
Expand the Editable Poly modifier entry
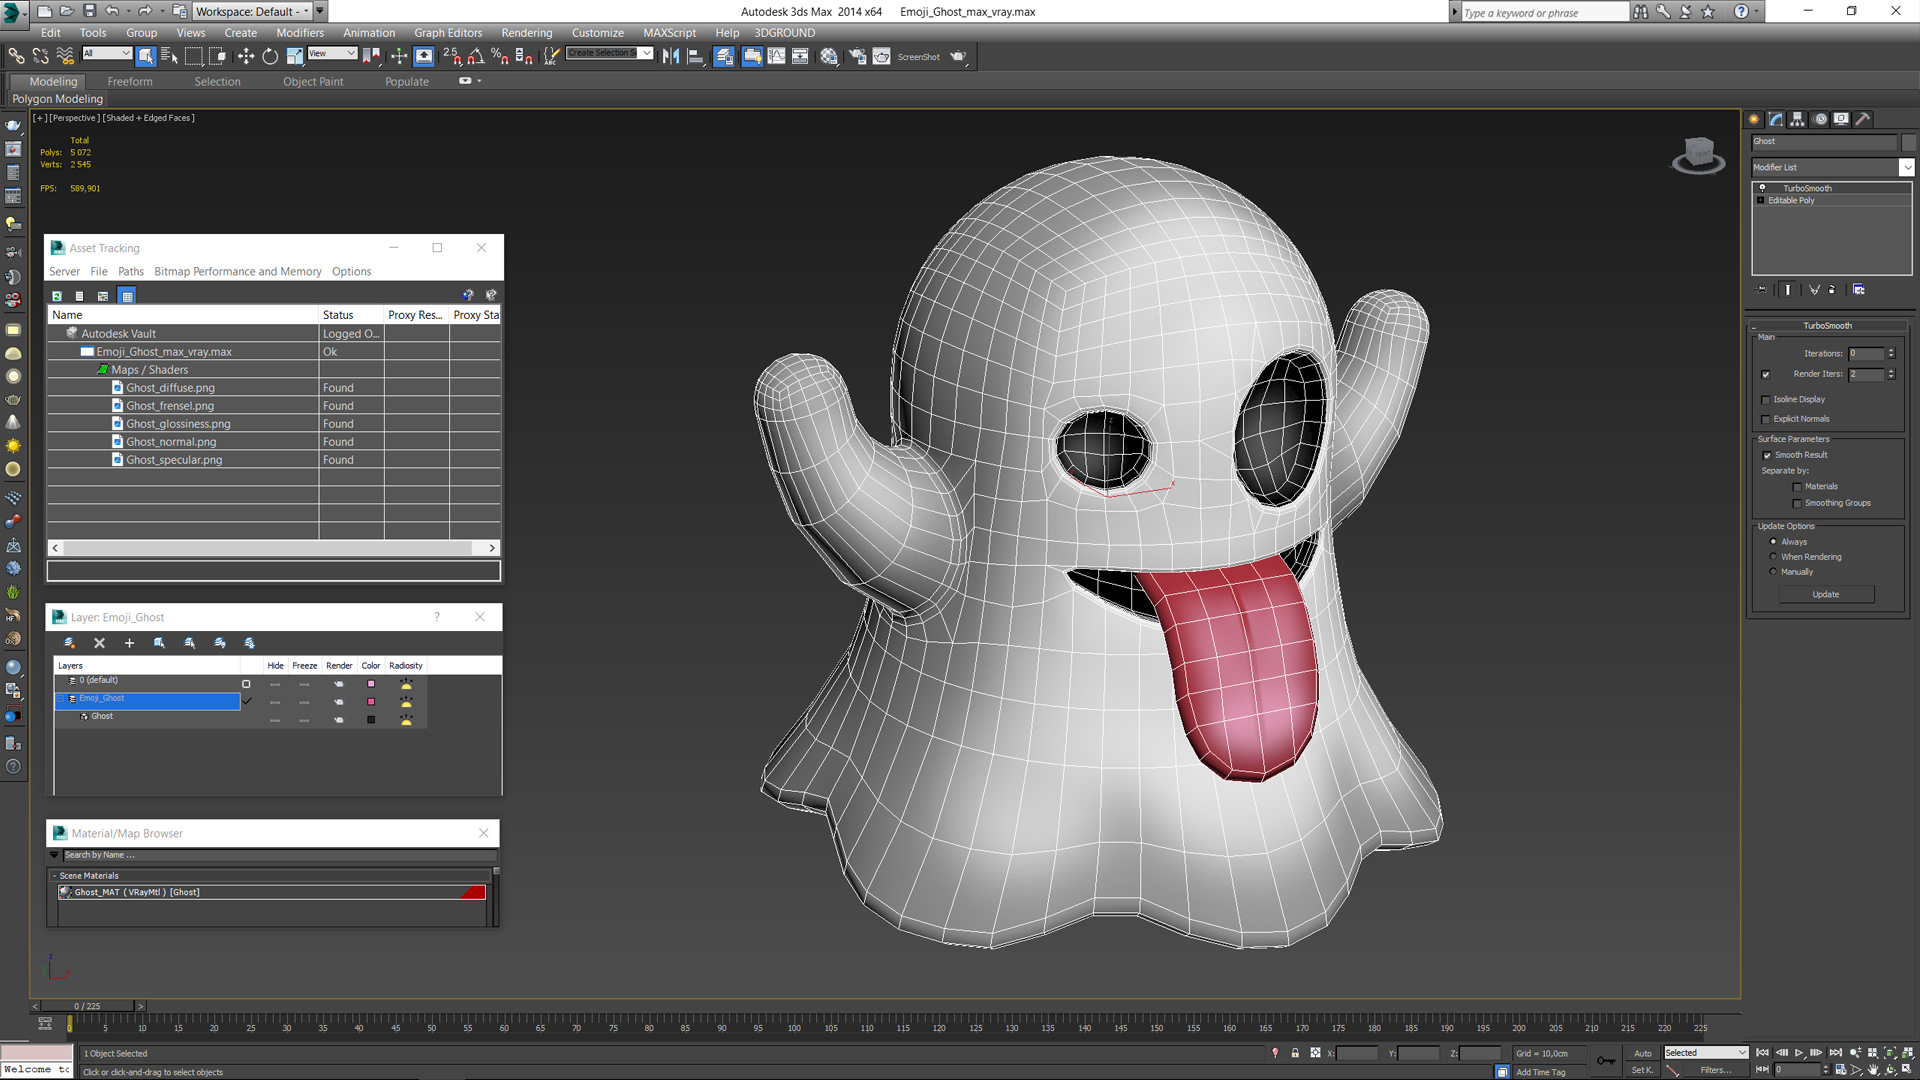(1763, 200)
